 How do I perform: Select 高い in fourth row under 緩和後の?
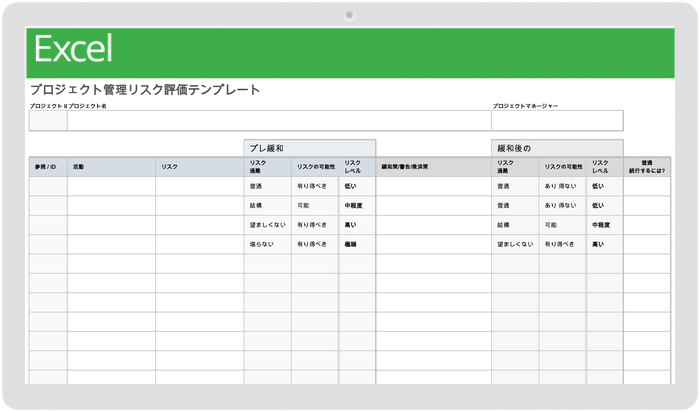[x=605, y=245]
